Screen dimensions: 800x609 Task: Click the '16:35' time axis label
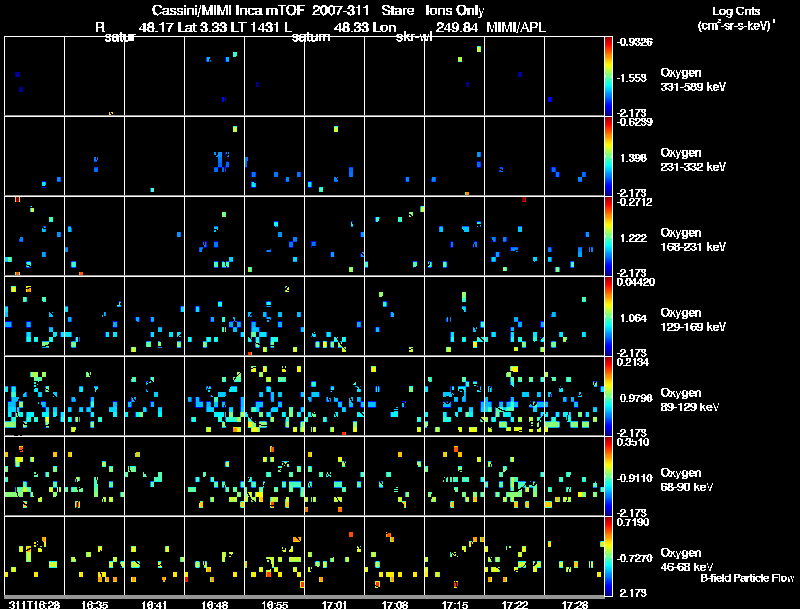[x=94, y=604]
